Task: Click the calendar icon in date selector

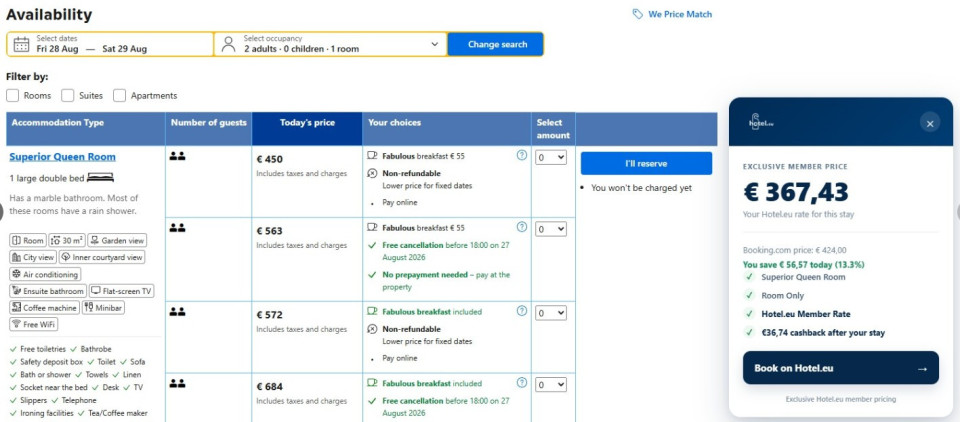Action: click(21, 44)
